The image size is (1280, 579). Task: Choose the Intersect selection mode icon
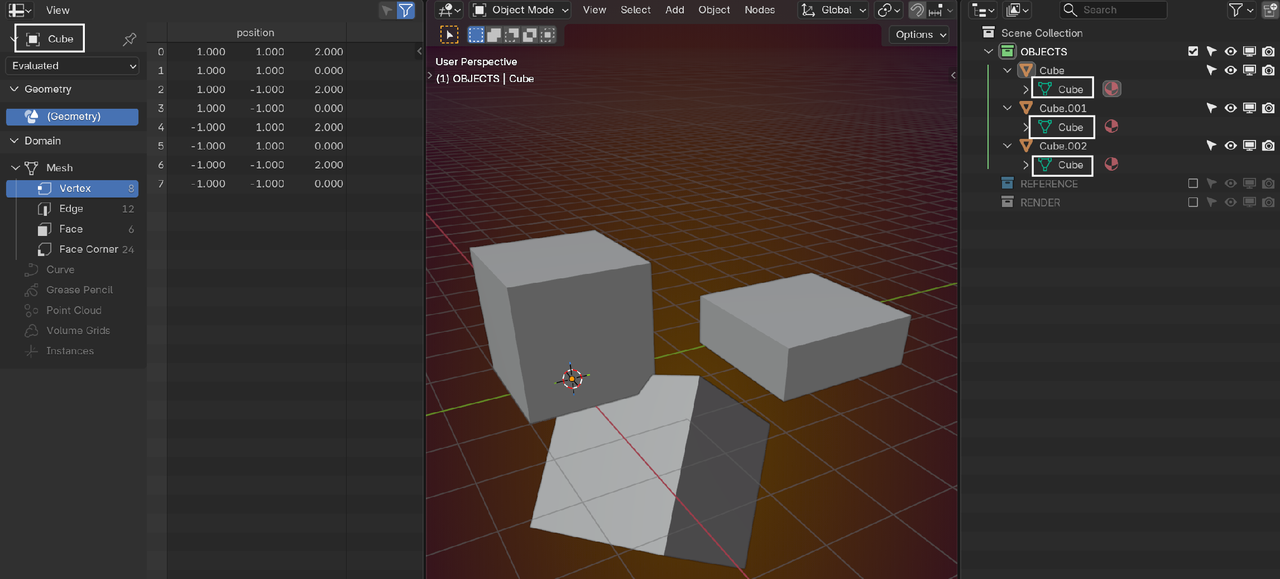click(x=547, y=35)
